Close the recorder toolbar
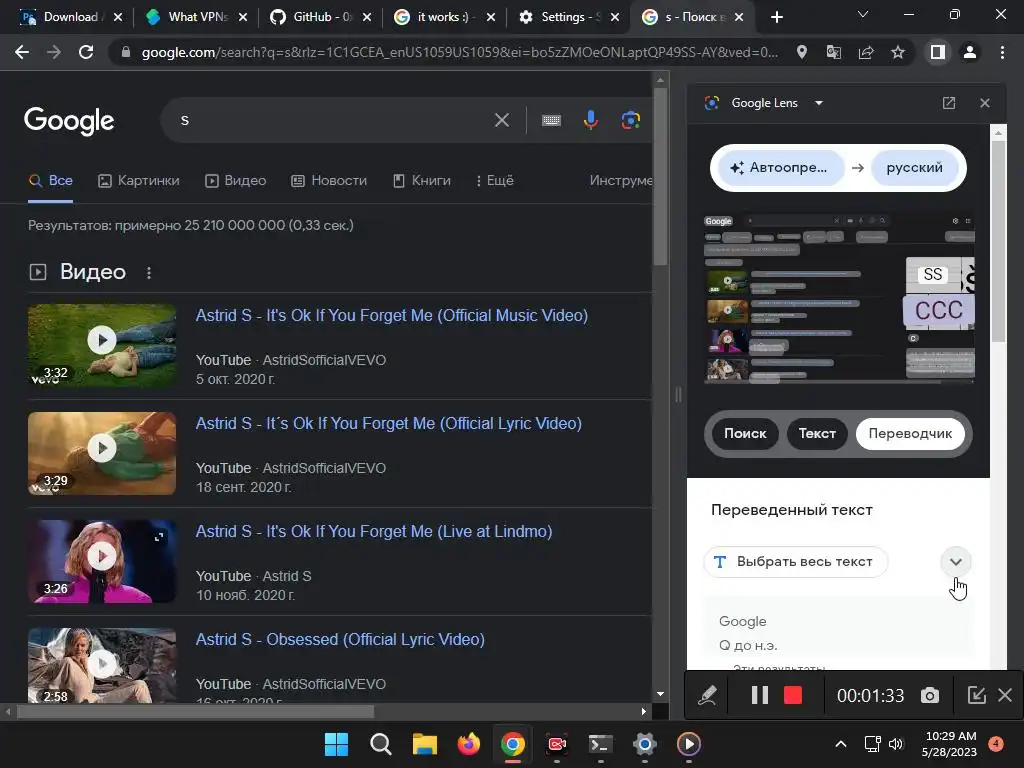The image size is (1024, 768). (1005, 695)
